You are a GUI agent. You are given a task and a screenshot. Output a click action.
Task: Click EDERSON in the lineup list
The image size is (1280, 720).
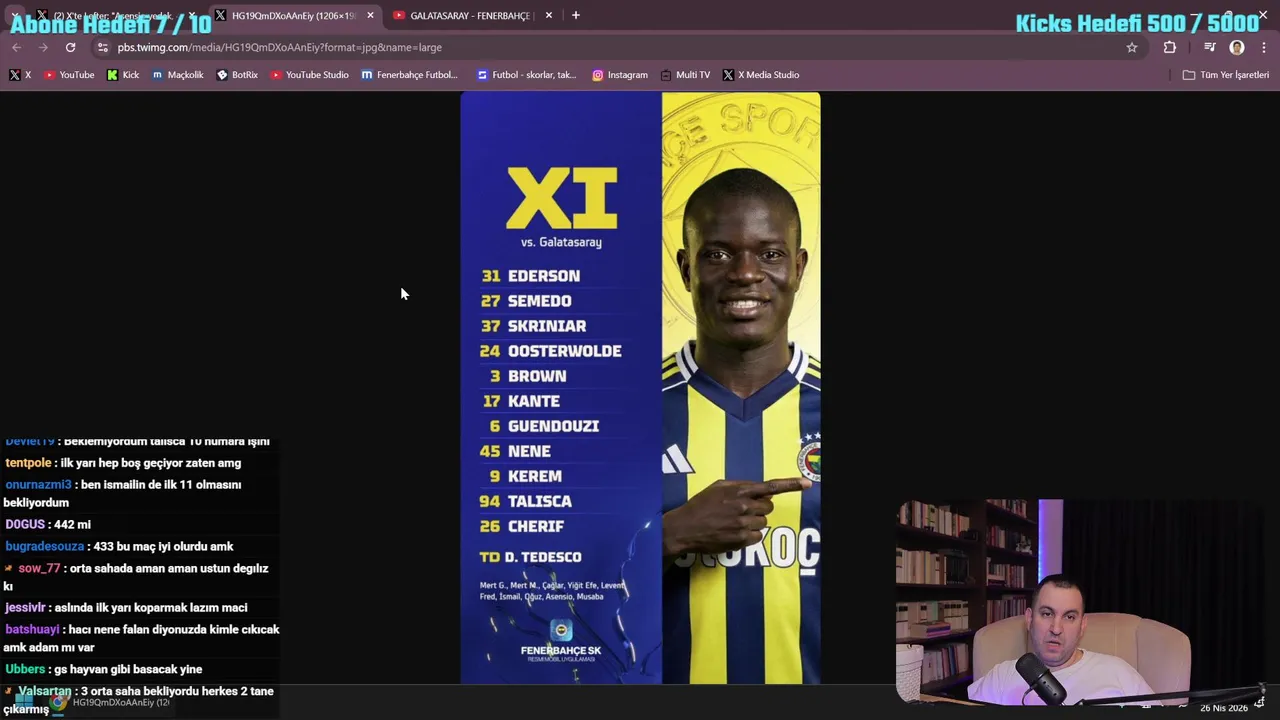click(543, 276)
